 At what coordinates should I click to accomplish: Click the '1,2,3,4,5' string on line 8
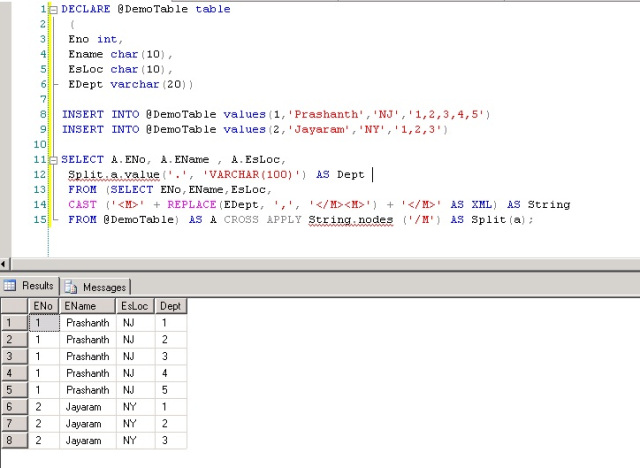tap(447, 114)
